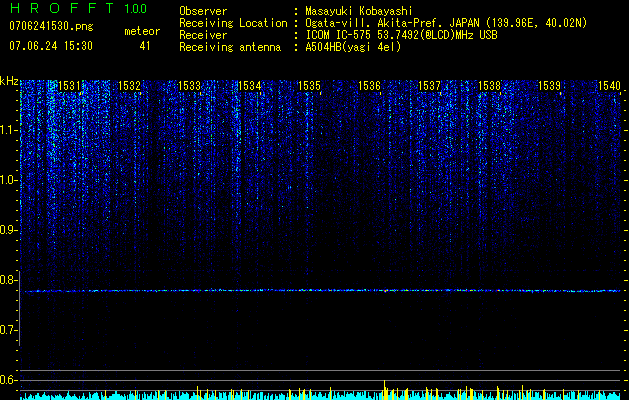629x400 pixels.
Task: Click the 1534 time marker
Action: pyautogui.click(x=250, y=85)
